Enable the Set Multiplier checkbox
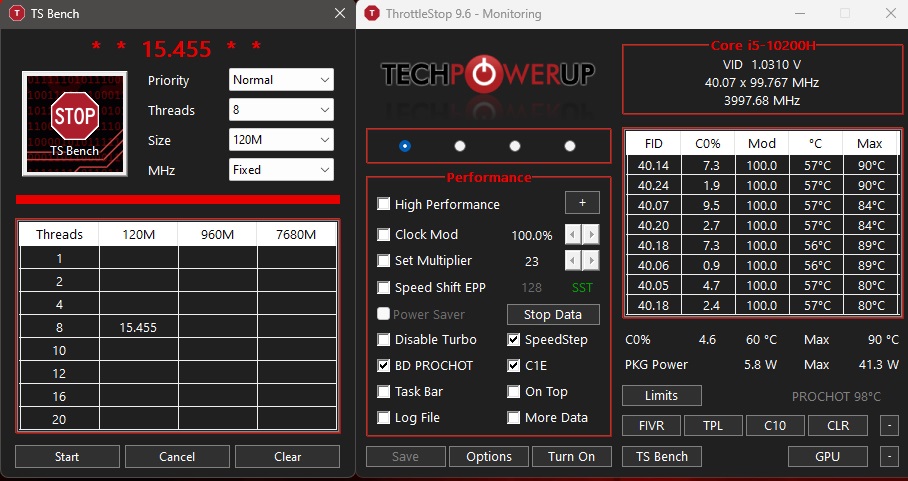 point(383,260)
